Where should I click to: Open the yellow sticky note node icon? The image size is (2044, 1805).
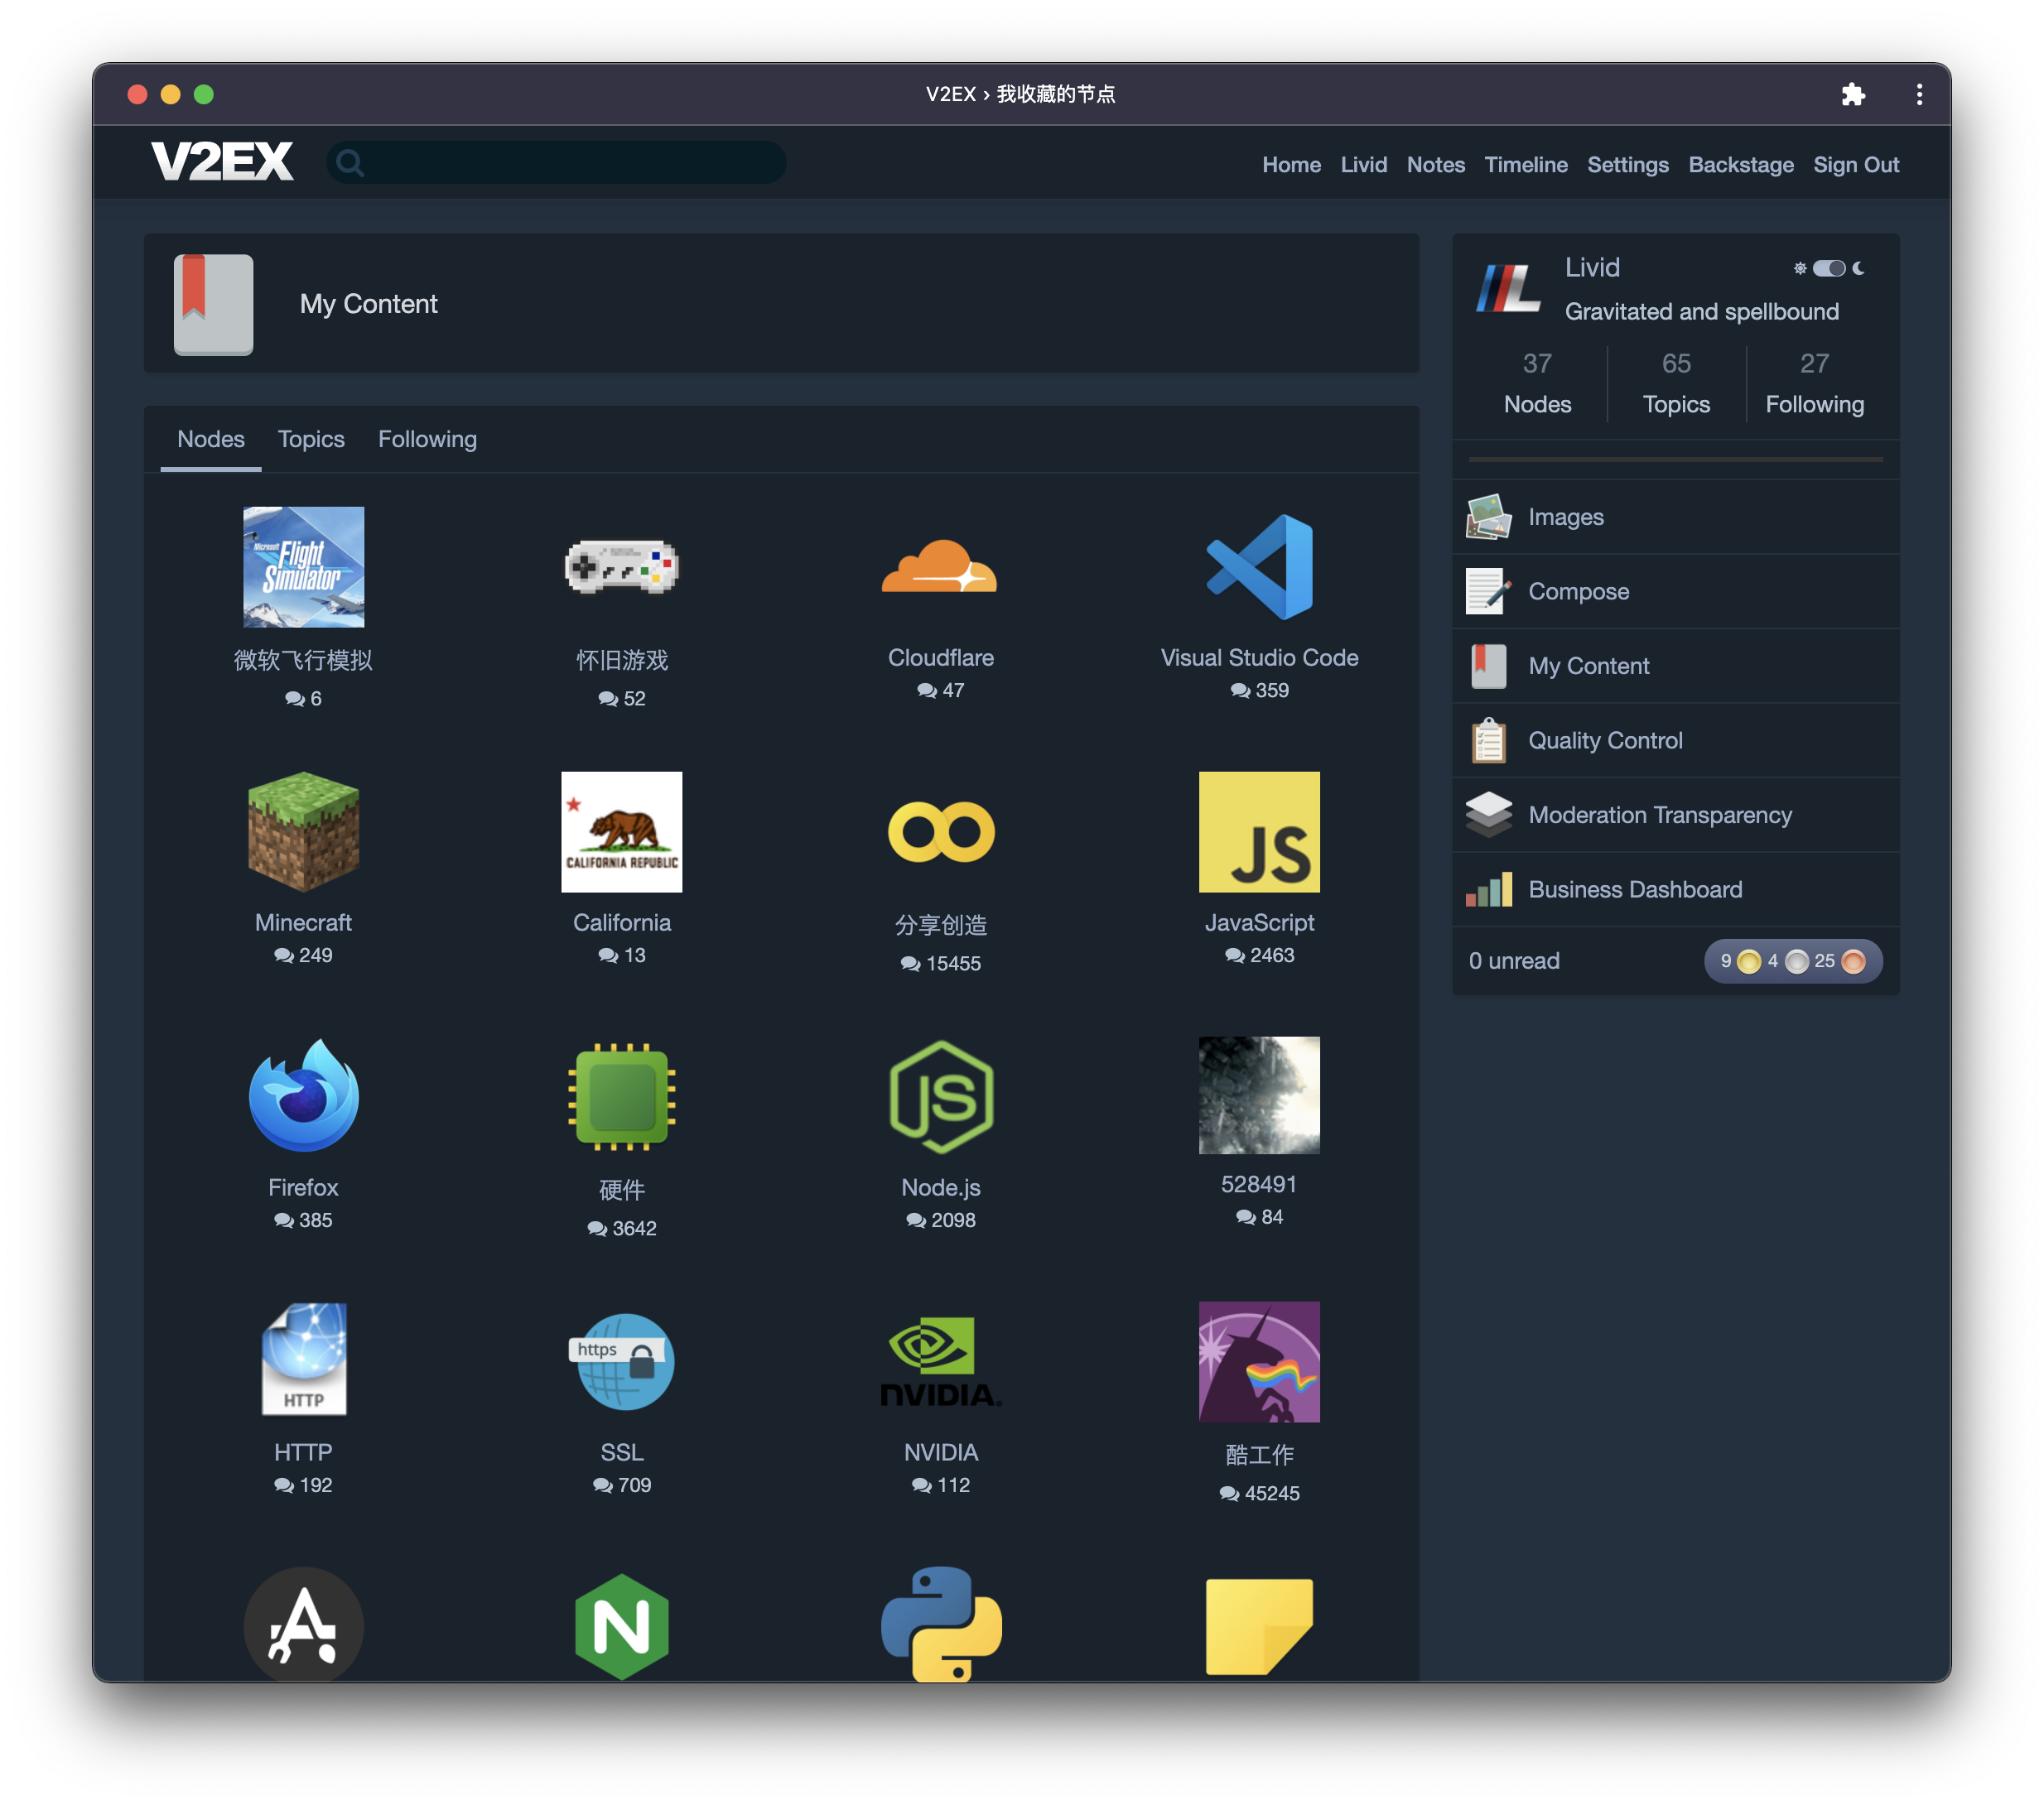pyautogui.click(x=1259, y=1625)
